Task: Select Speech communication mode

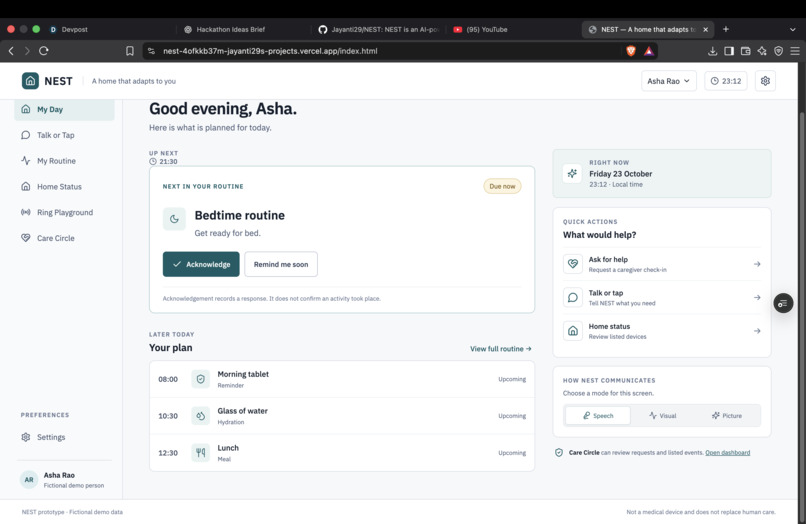Action: [x=598, y=415]
